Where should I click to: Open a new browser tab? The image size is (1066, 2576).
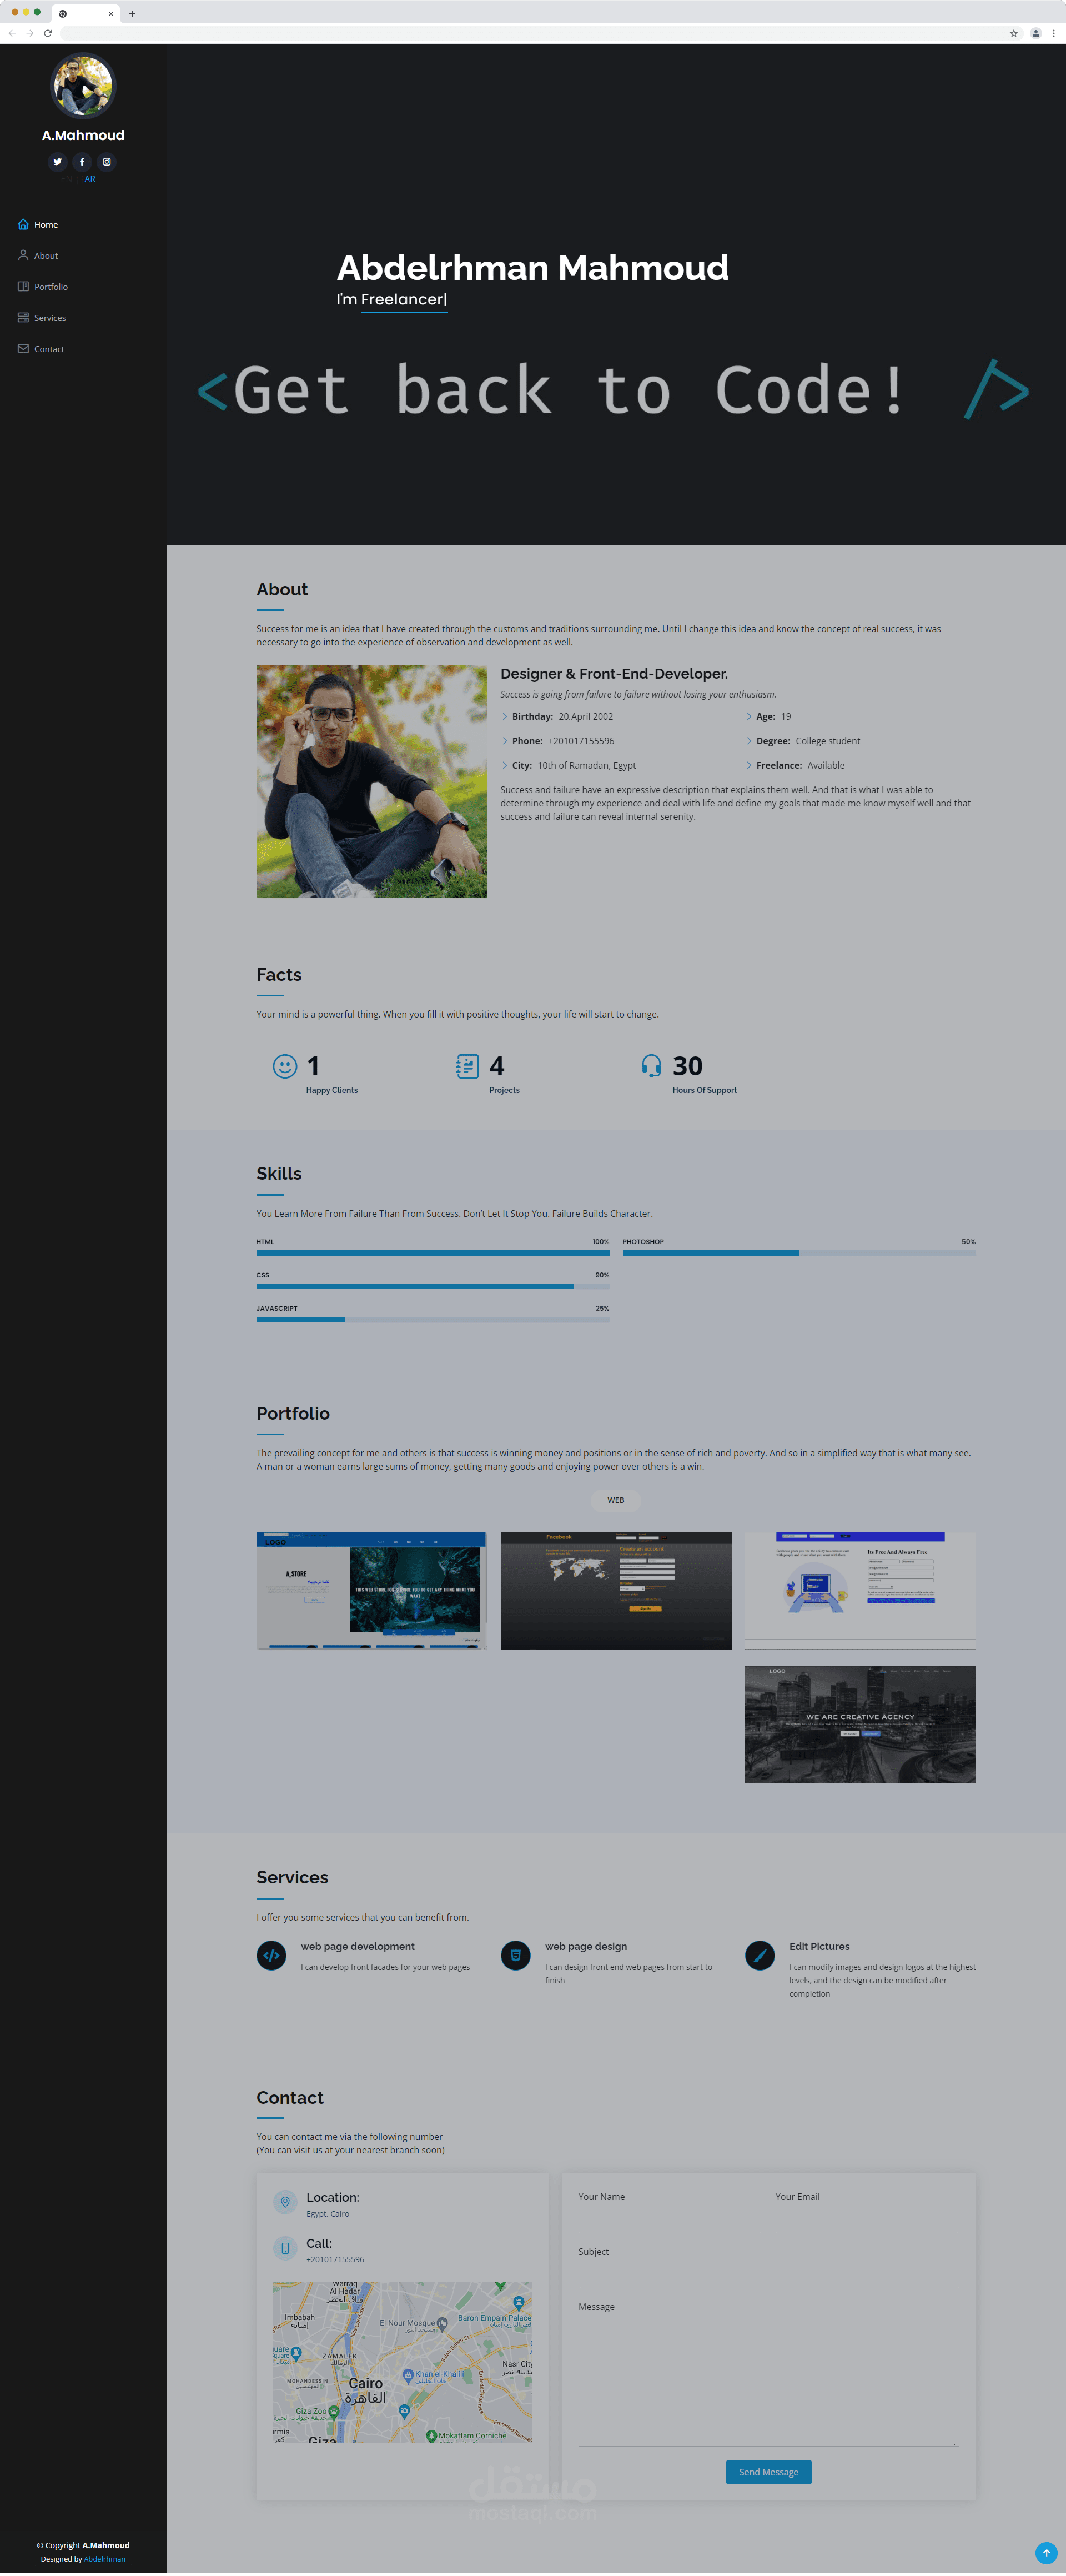[132, 14]
